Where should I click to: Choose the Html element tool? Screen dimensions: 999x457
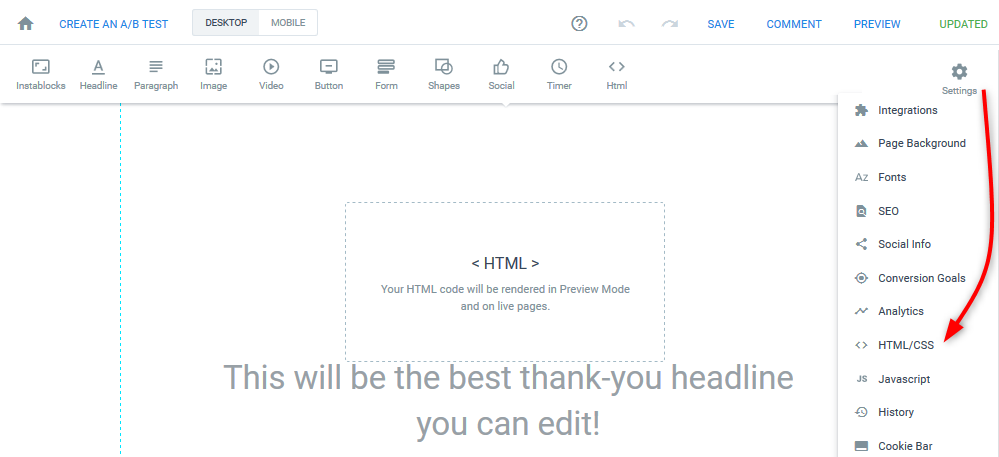(617, 75)
